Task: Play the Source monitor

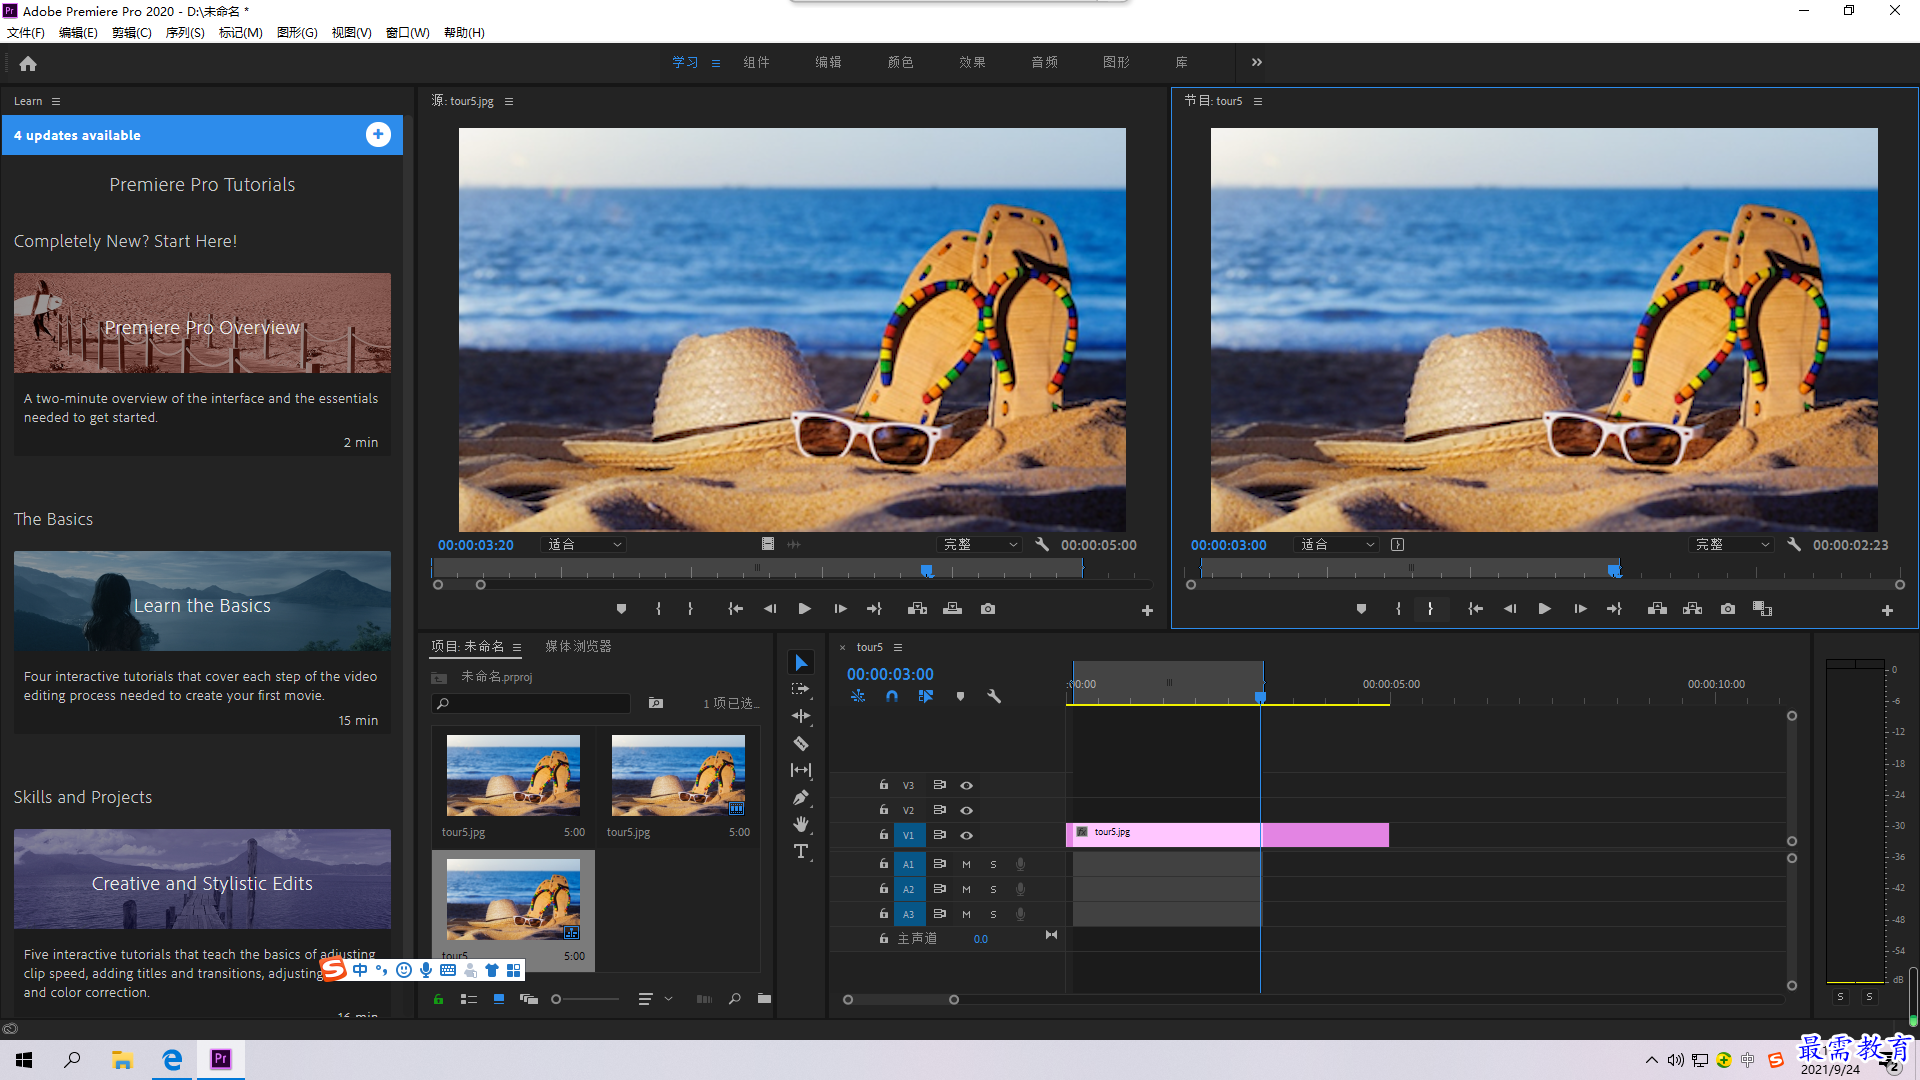Action: pyautogui.click(x=804, y=609)
